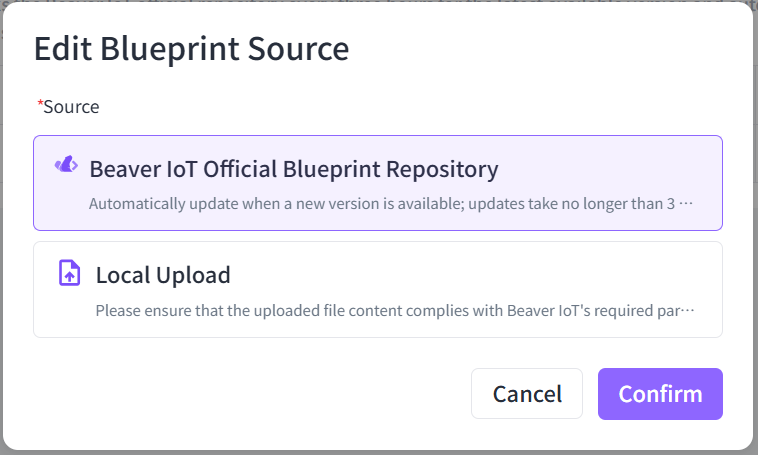Click the 'Edit Blueprint Source' dialog title
Viewport: 758px width, 455px height.
[x=191, y=49]
